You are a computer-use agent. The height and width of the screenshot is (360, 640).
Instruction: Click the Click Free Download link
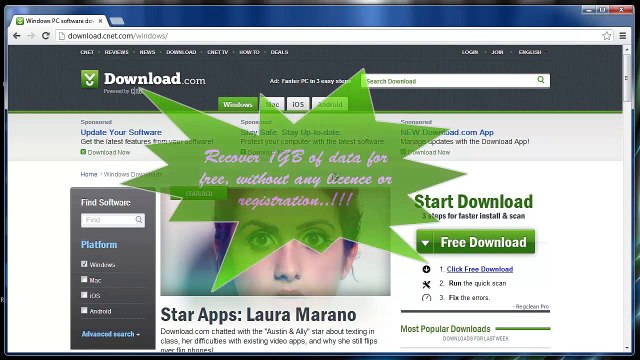coord(480,269)
